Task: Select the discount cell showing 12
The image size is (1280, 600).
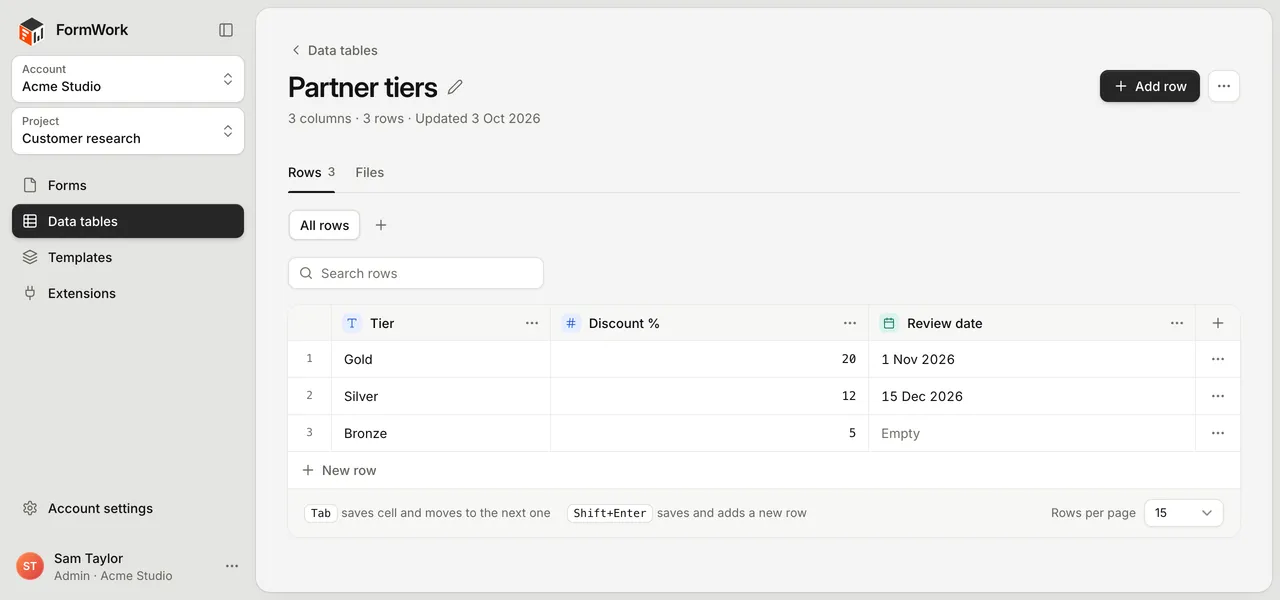Action: [709, 396]
